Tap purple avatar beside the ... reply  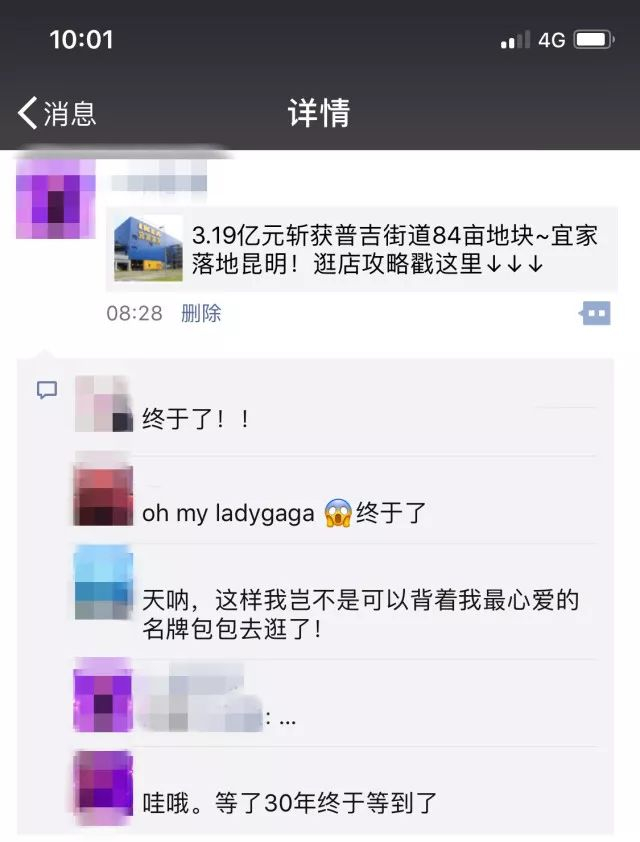[103, 695]
